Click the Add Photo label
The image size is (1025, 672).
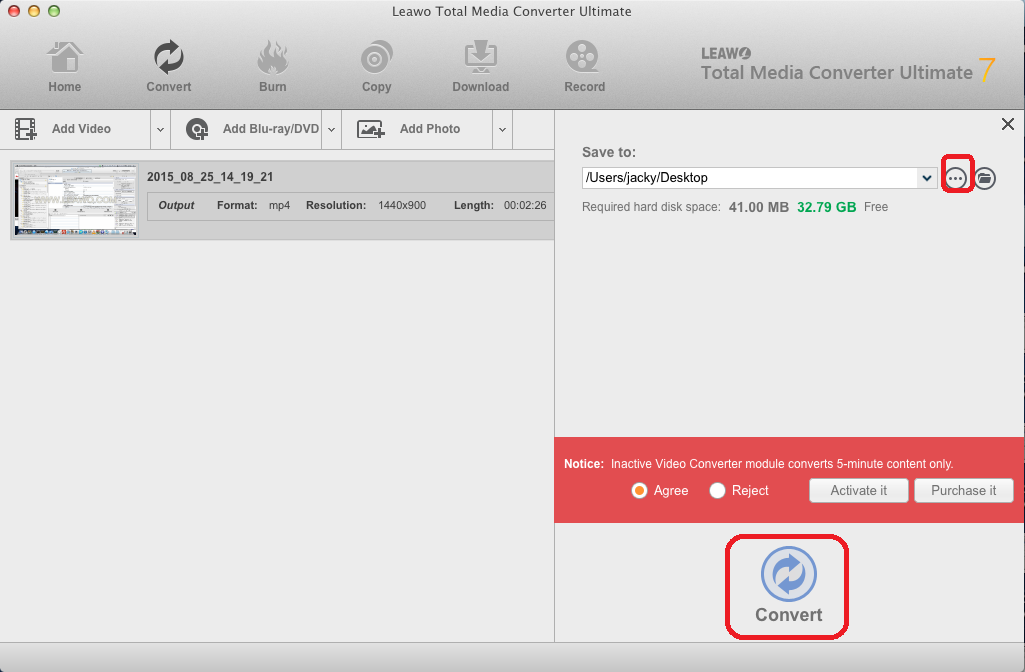430,129
